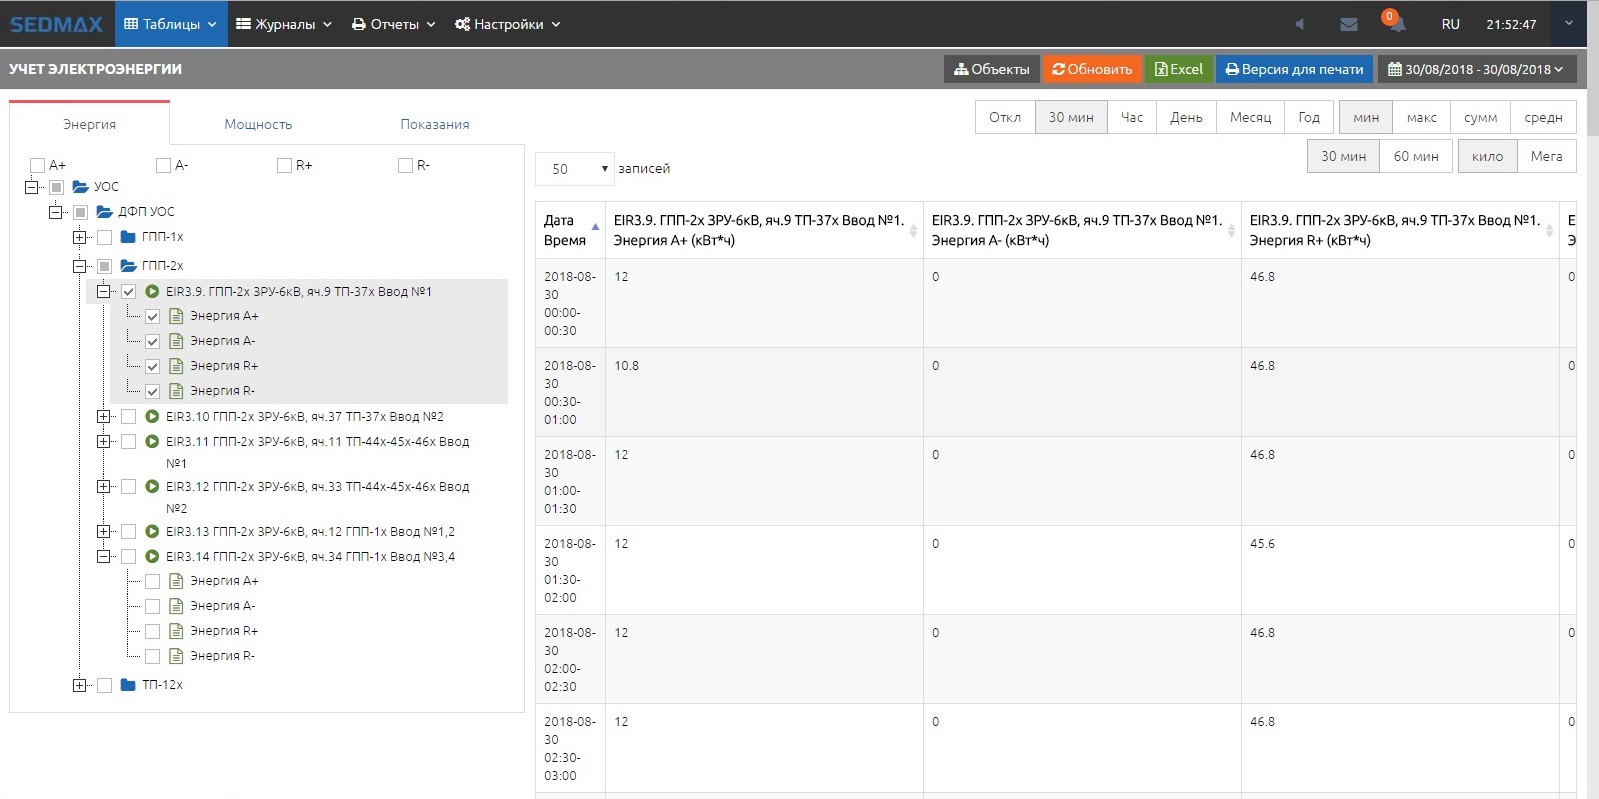Open the notifications bell icon
The width and height of the screenshot is (1599, 799).
[x=1396, y=24]
